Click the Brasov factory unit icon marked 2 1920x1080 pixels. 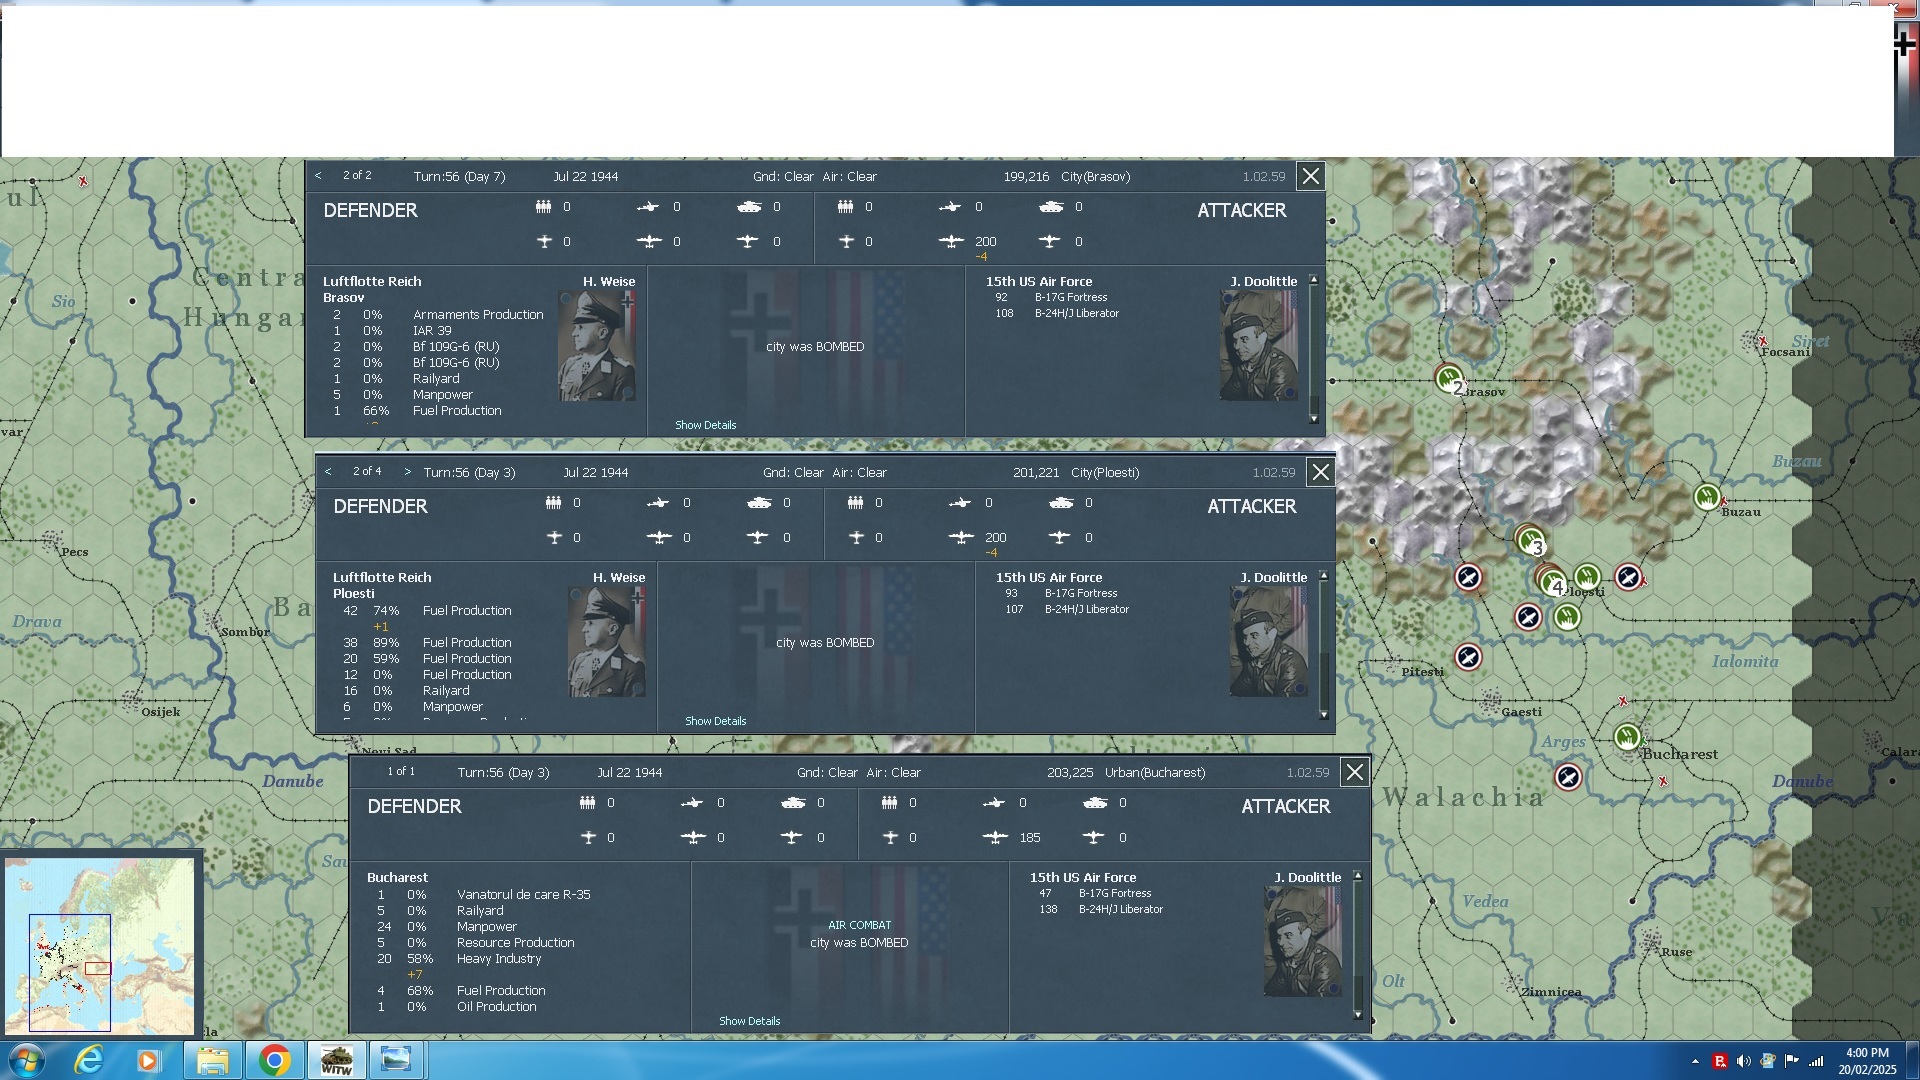(x=1449, y=379)
